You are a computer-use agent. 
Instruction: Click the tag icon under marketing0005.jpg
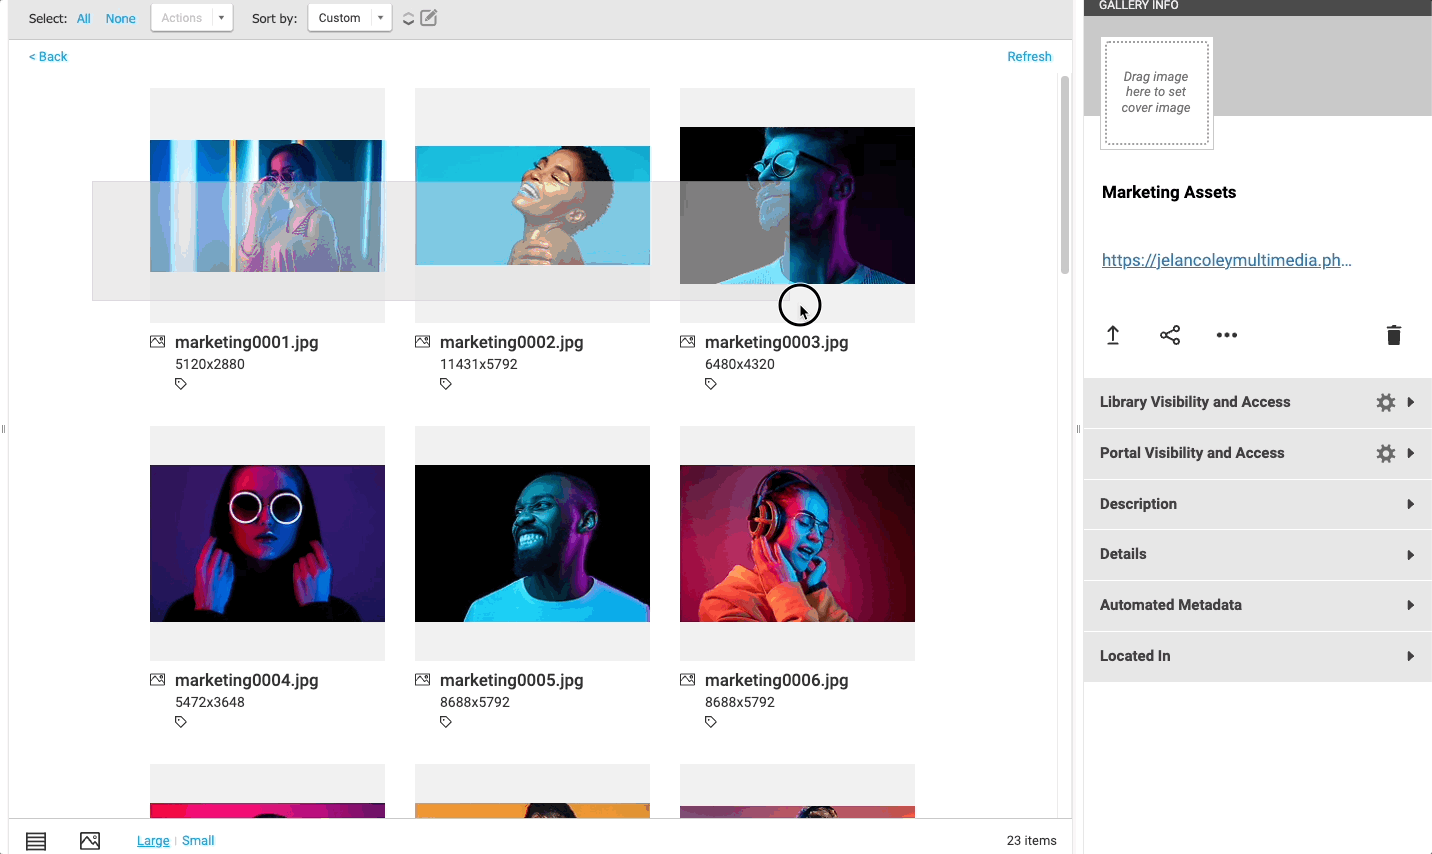[446, 722]
